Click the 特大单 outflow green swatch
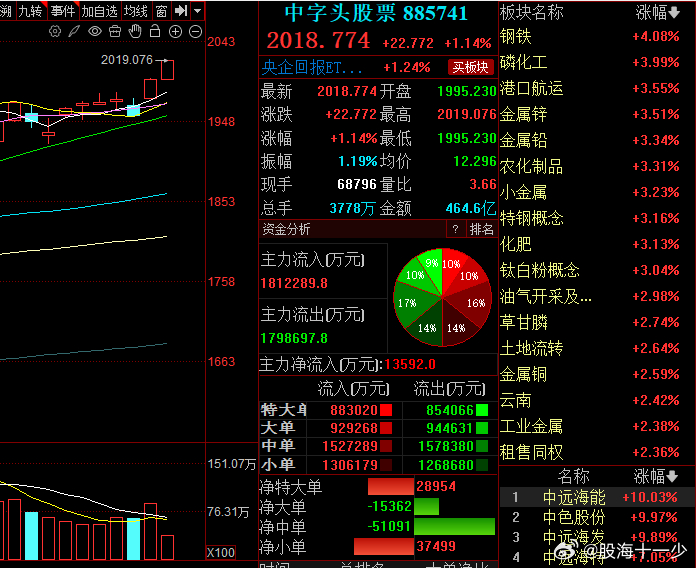Viewport: 696px width, 568px height. click(x=482, y=410)
